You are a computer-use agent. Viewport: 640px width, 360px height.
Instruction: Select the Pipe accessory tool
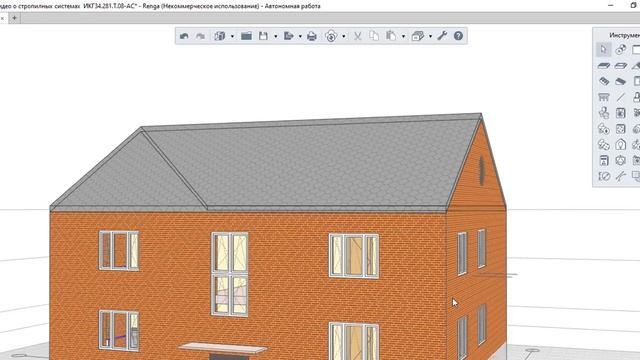(604, 129)
